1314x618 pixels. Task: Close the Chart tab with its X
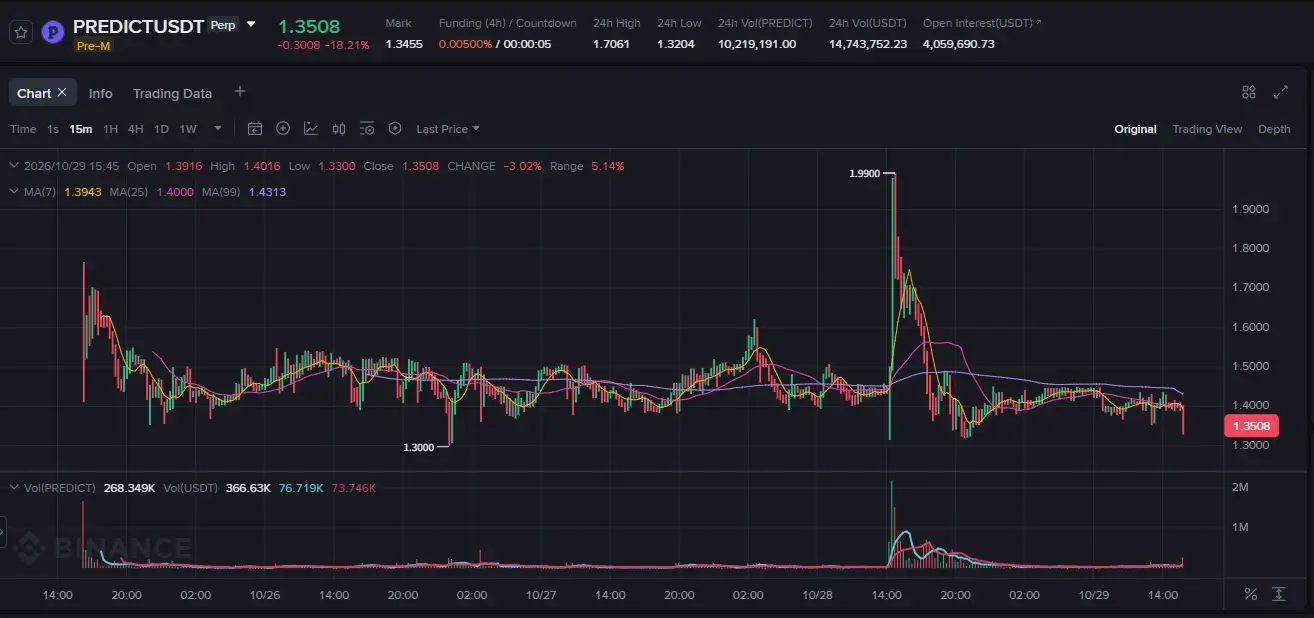pos(62,92)
